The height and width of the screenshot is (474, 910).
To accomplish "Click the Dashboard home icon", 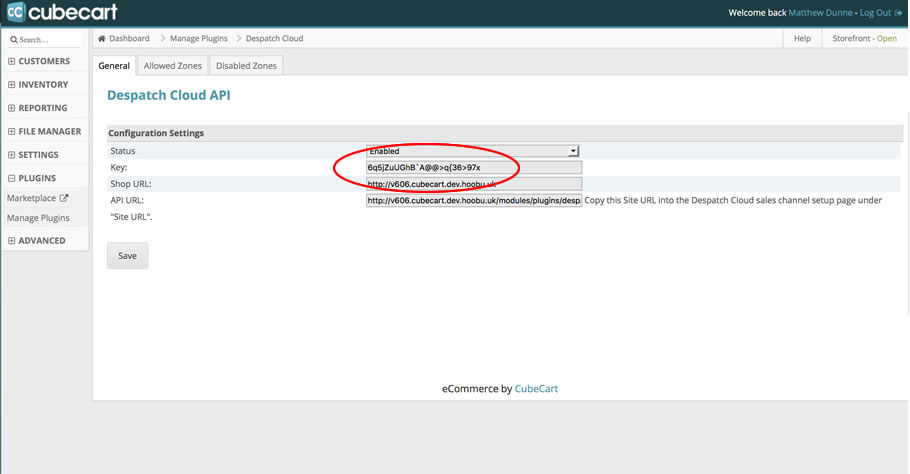I will (102, 38).
